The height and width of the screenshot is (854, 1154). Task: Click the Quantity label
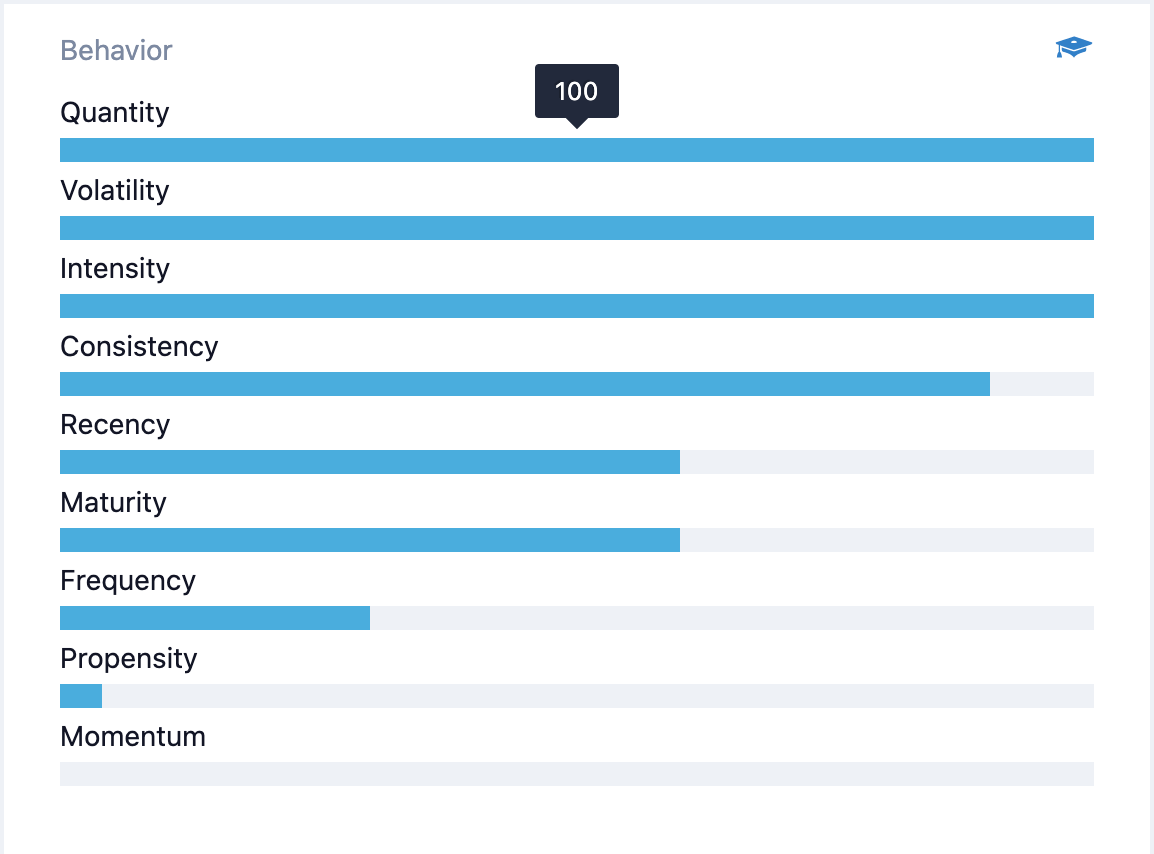point(115,113)
